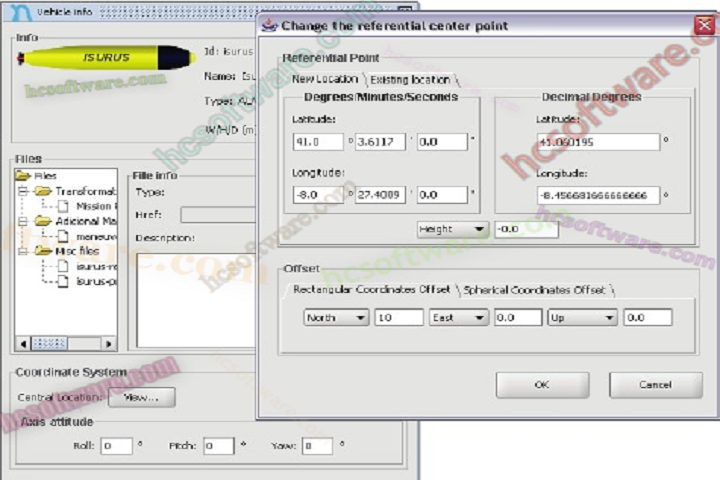Open the North direction dropdown
Screen dimensions: 720x480
[x=336, y=317]
